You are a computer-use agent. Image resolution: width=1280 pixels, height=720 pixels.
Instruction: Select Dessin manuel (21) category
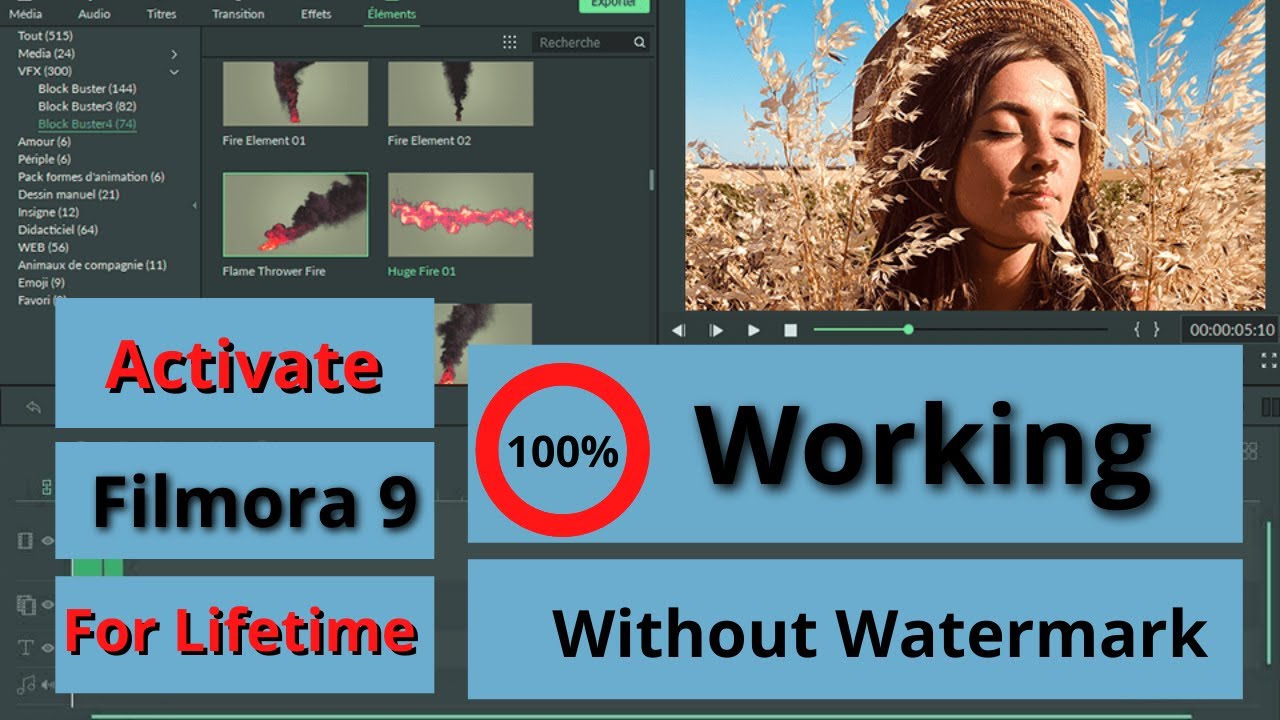coord(68,194)
